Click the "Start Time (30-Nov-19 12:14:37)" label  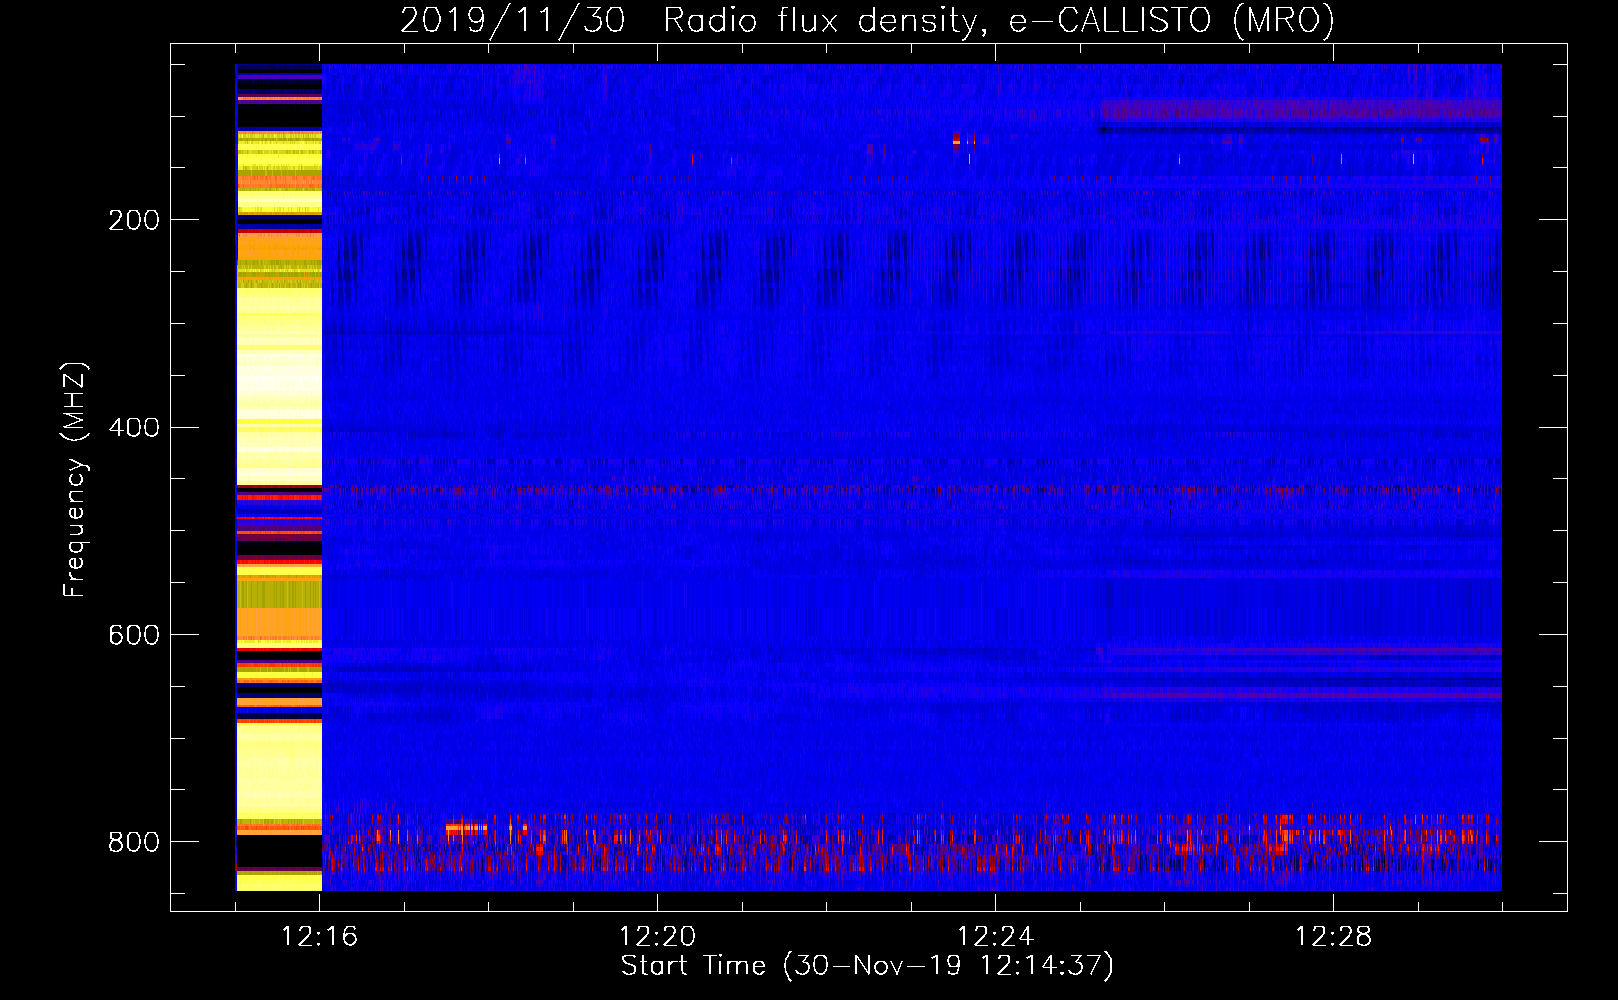point(867,966)
